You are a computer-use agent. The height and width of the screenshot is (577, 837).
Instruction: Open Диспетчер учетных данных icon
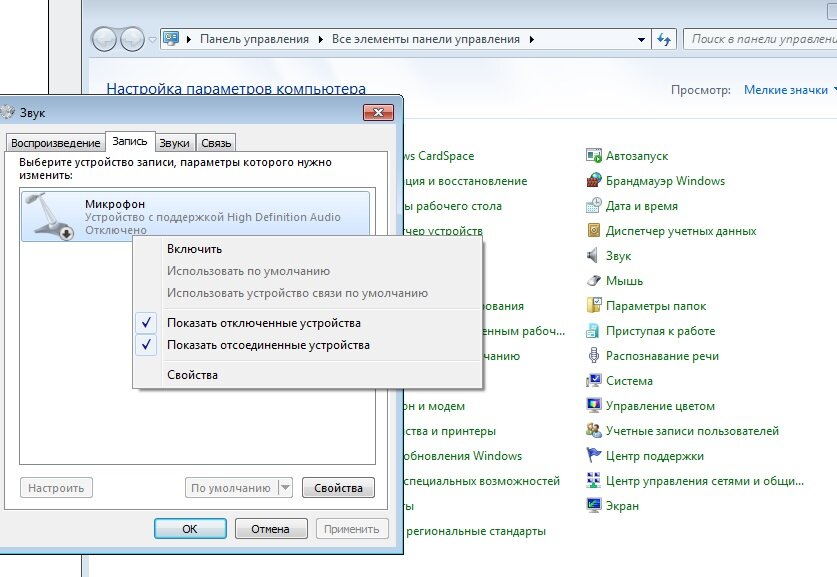594,231
